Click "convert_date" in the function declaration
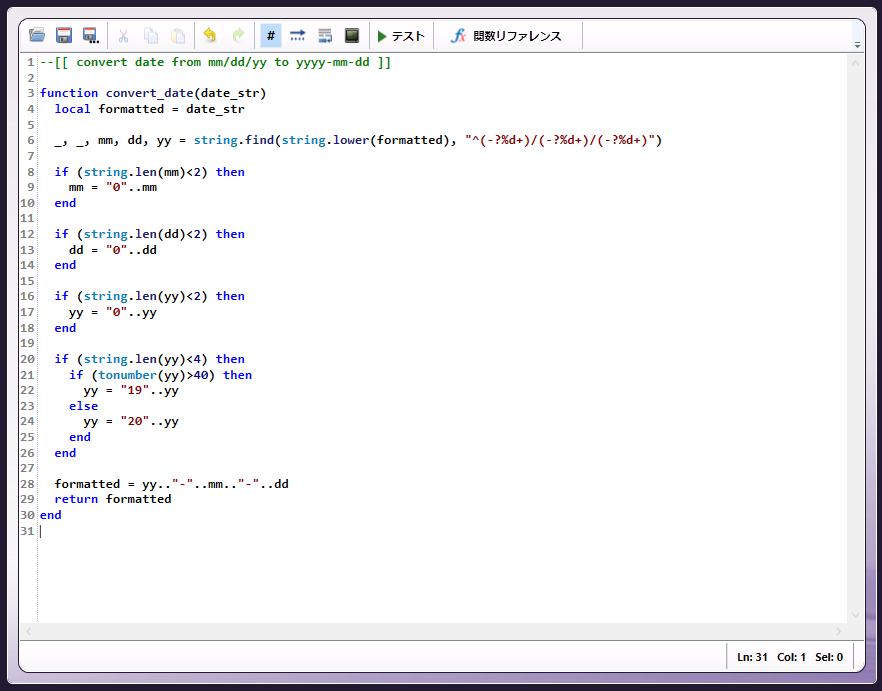 tap(150, 93)
